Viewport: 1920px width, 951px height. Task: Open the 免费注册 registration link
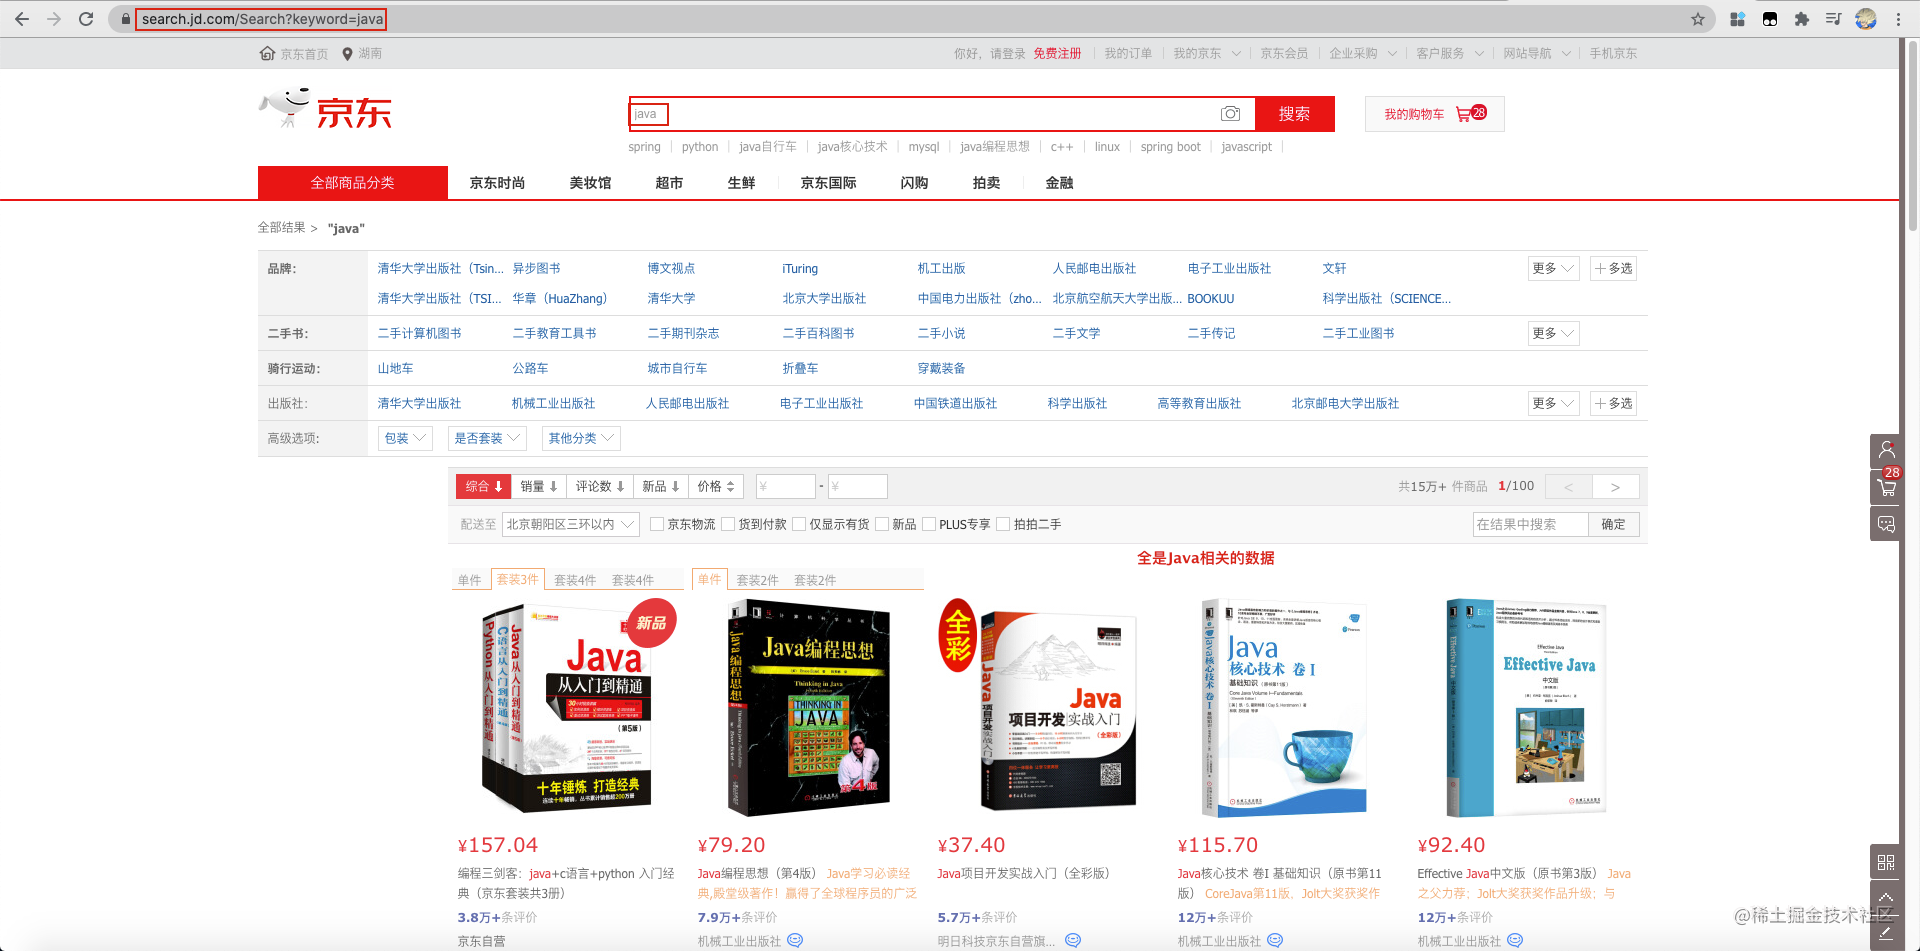pyautogui.click(x=1058, y=53)
